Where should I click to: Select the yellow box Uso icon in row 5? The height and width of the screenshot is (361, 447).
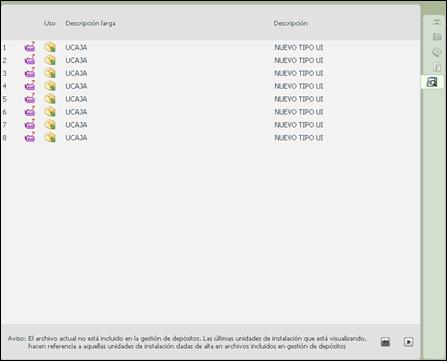click(x=50, y=99)
